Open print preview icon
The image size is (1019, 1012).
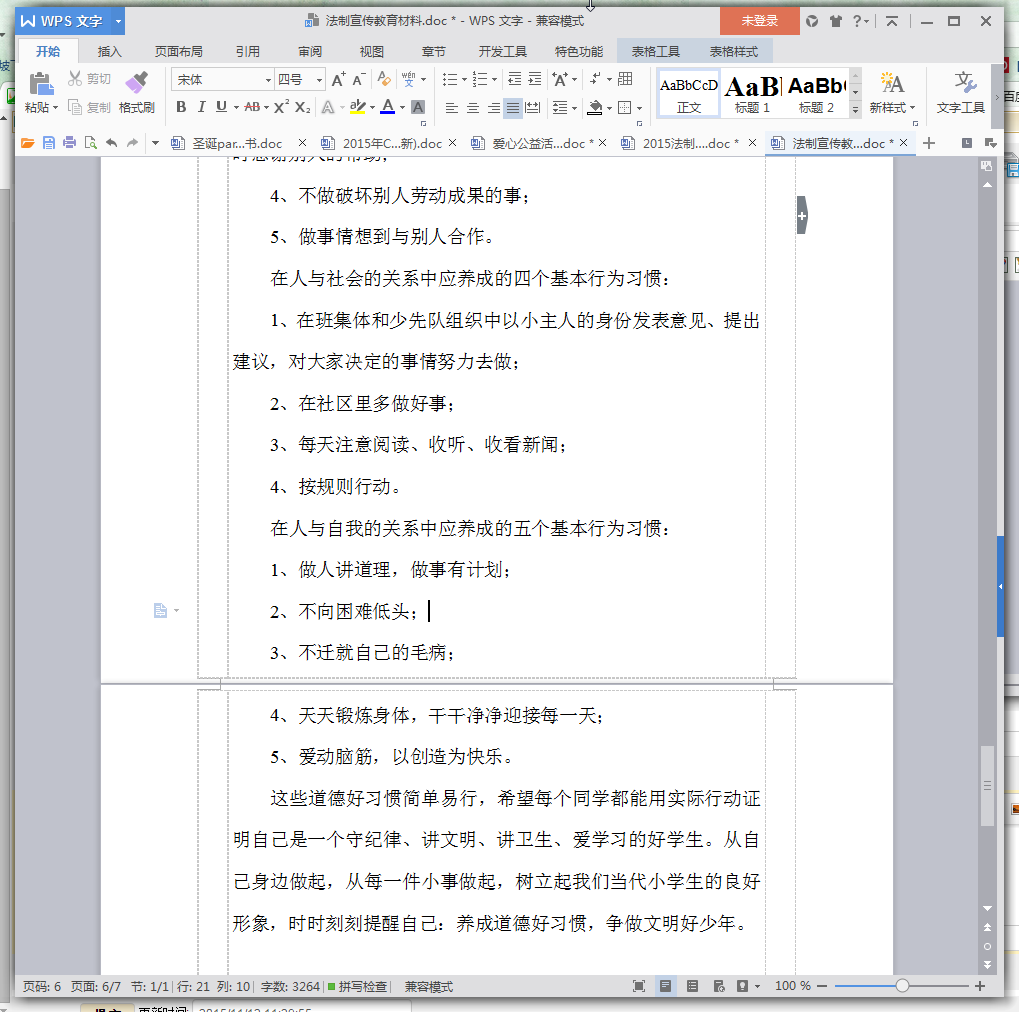tap(90, 143)
